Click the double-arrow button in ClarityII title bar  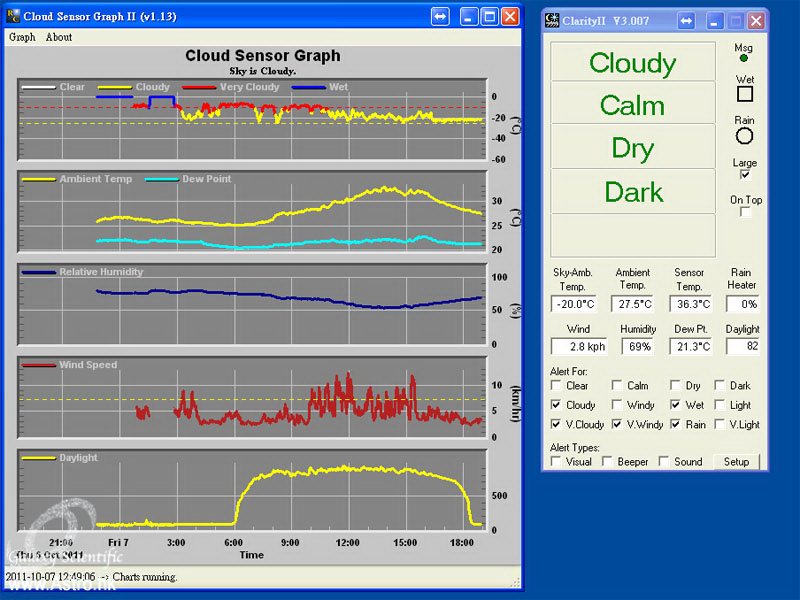(x=686, y=21)
